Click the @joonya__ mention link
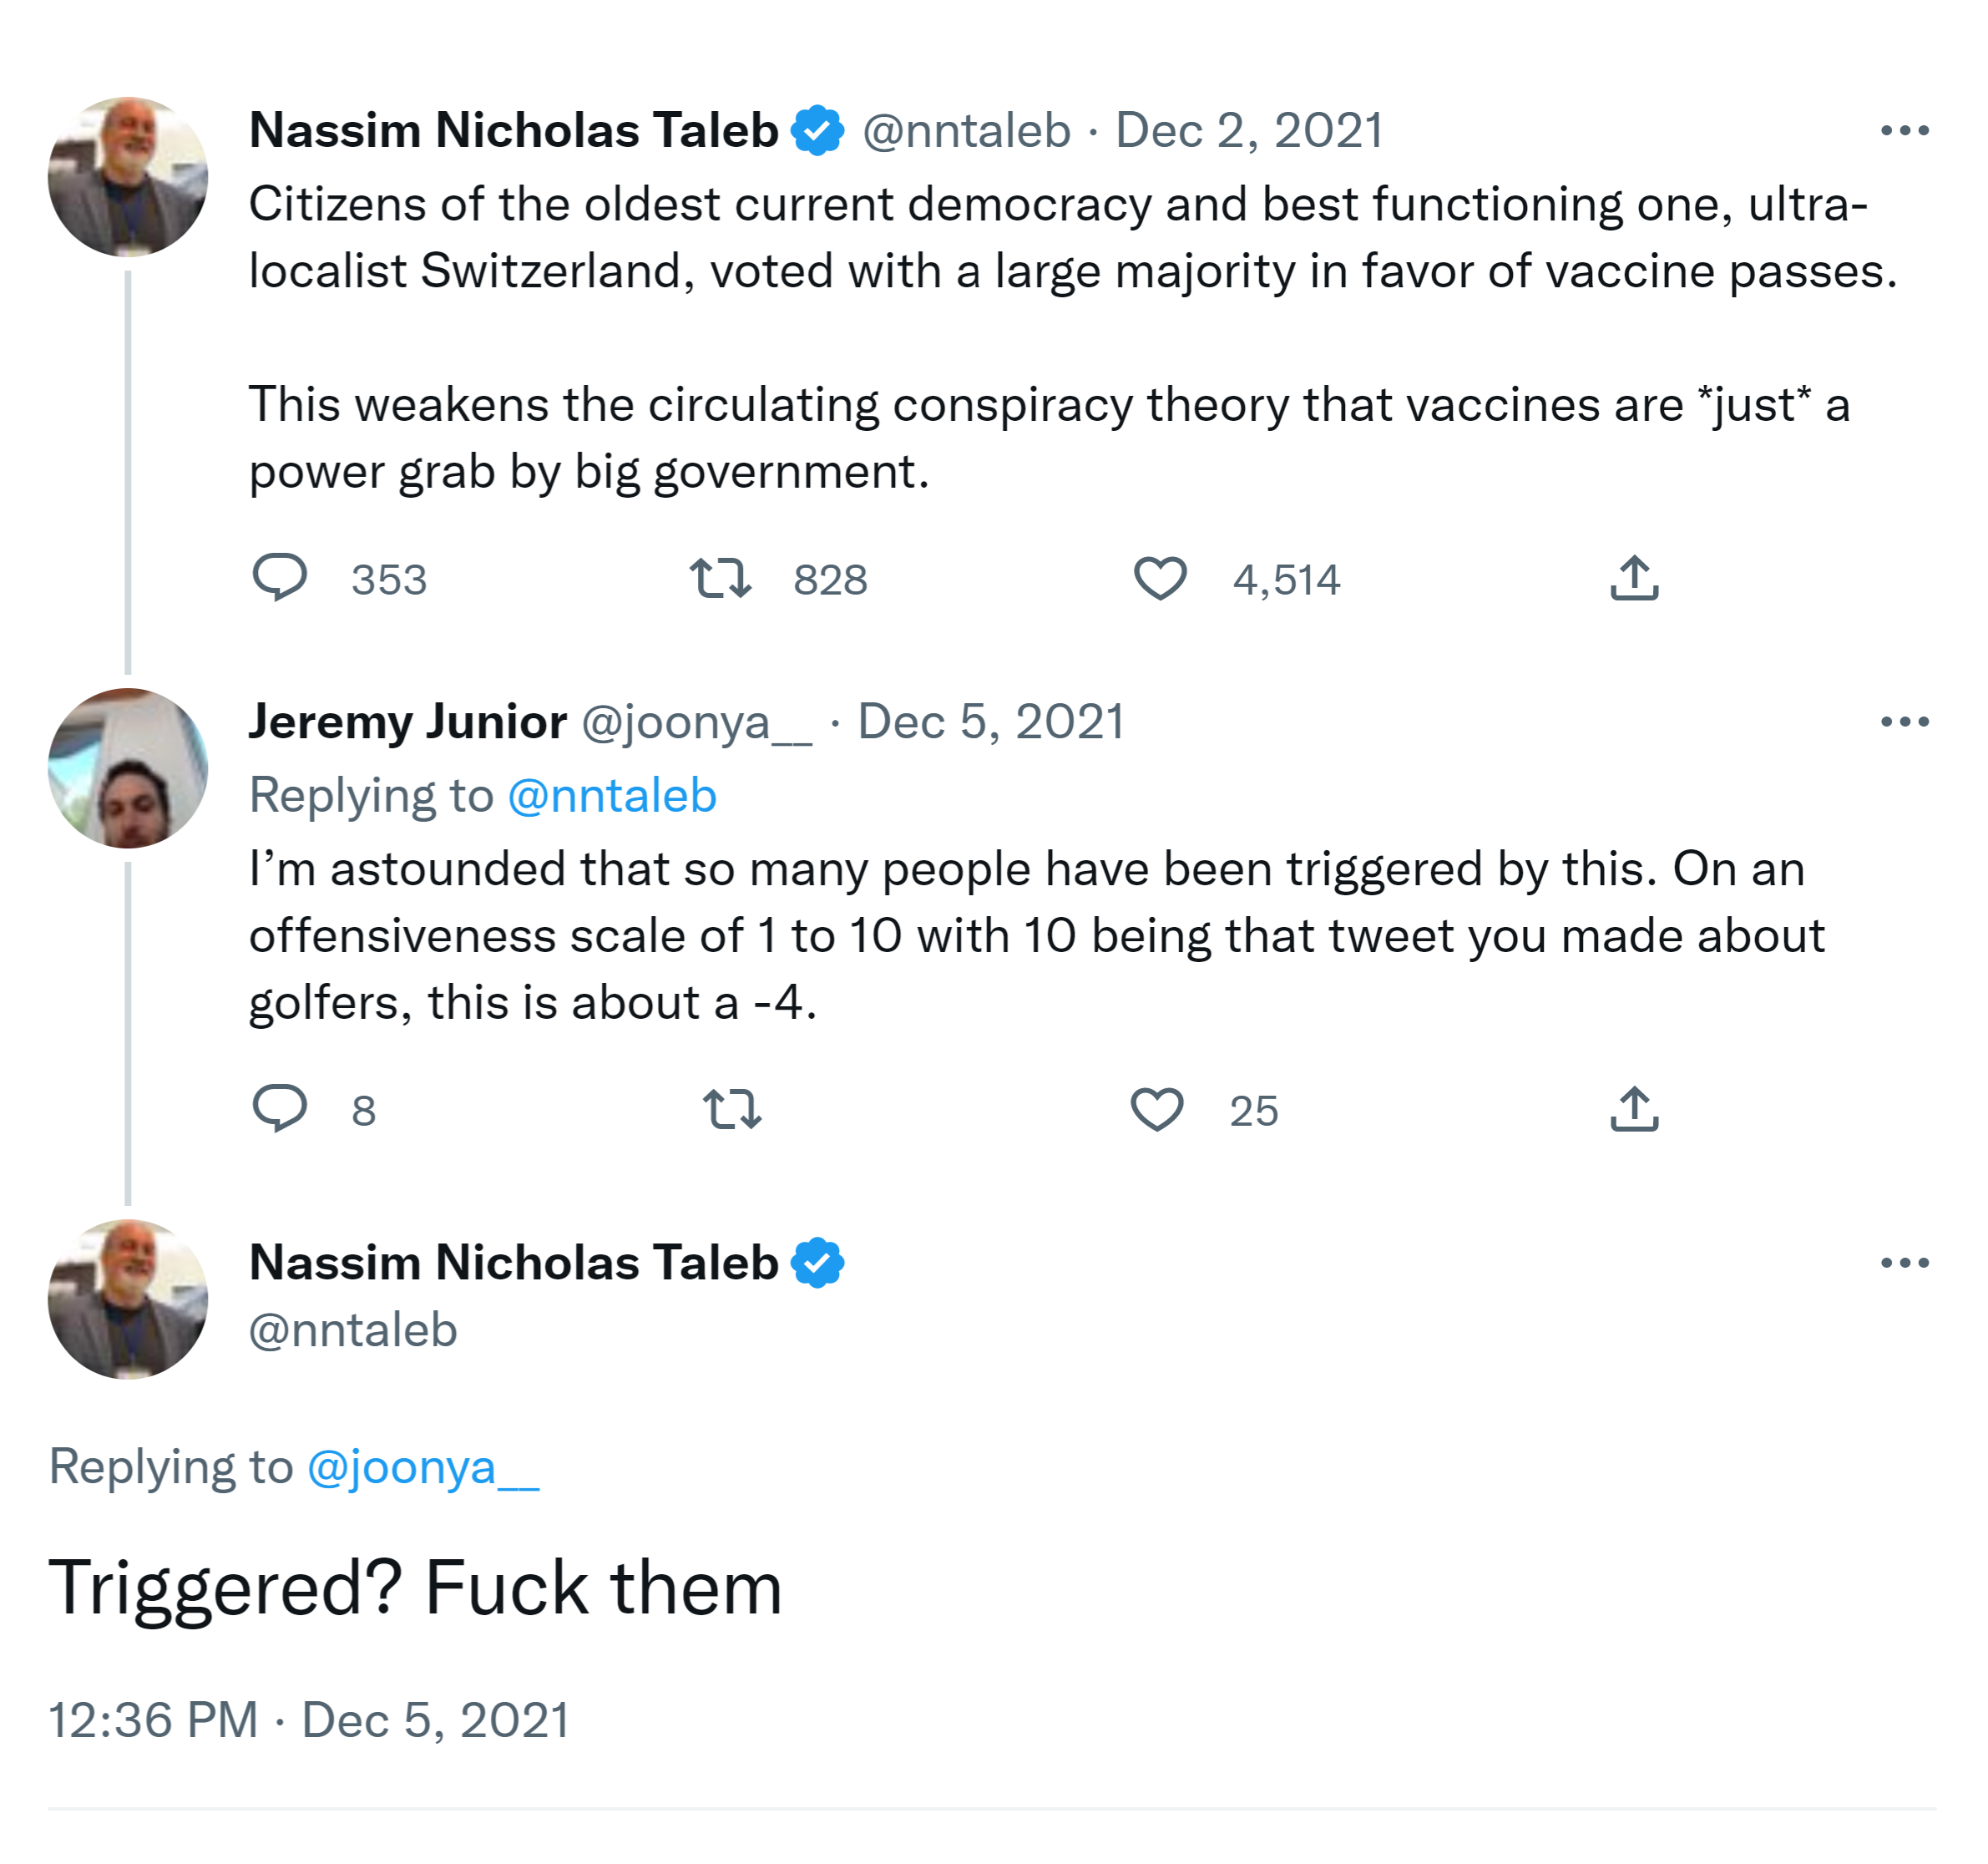Image resolution: width=1988 pixels, height=1864 pixels. coord(423,1467)
